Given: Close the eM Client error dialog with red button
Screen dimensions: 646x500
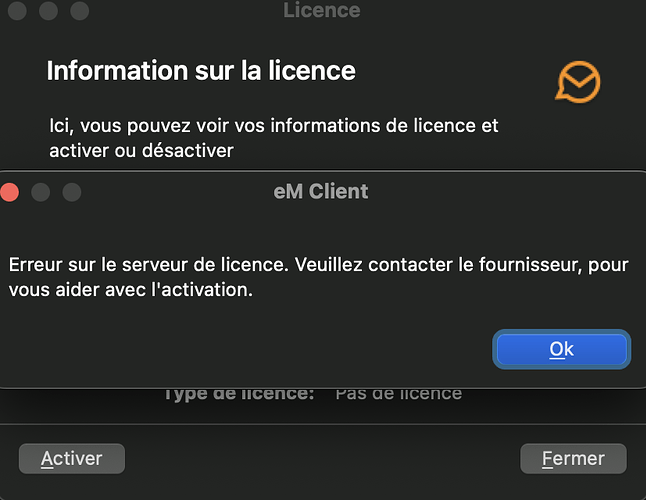Looking at the screenshot, I should tap(10, 191).
